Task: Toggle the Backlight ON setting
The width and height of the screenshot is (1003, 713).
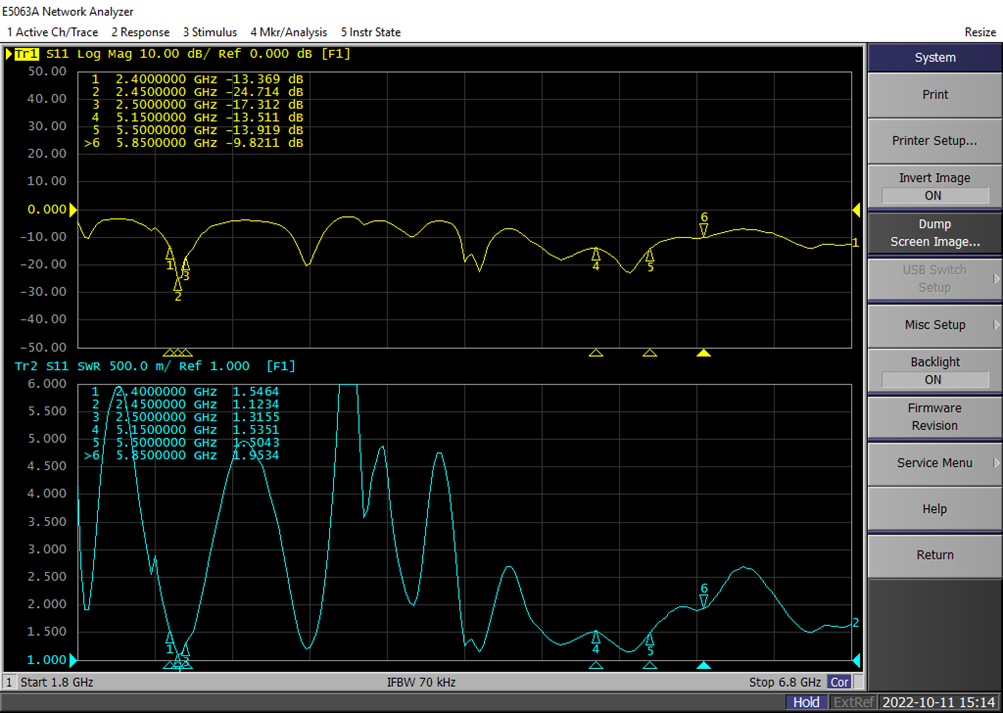Action: pos(935,371)
